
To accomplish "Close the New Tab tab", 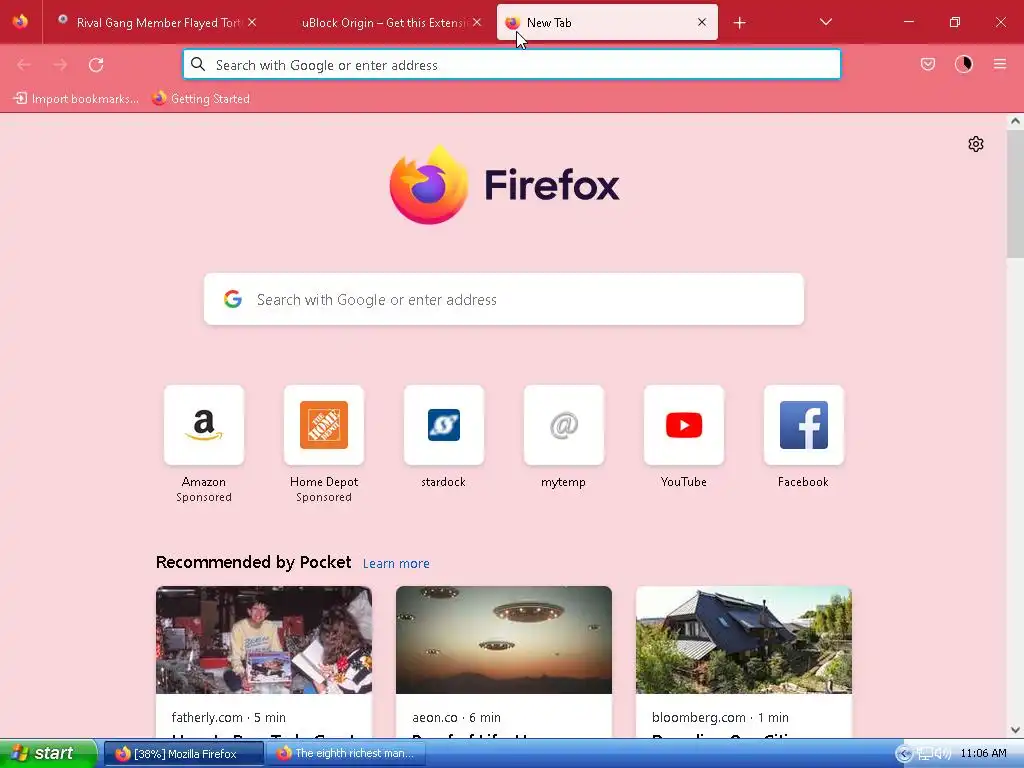I will pos(702,22).
